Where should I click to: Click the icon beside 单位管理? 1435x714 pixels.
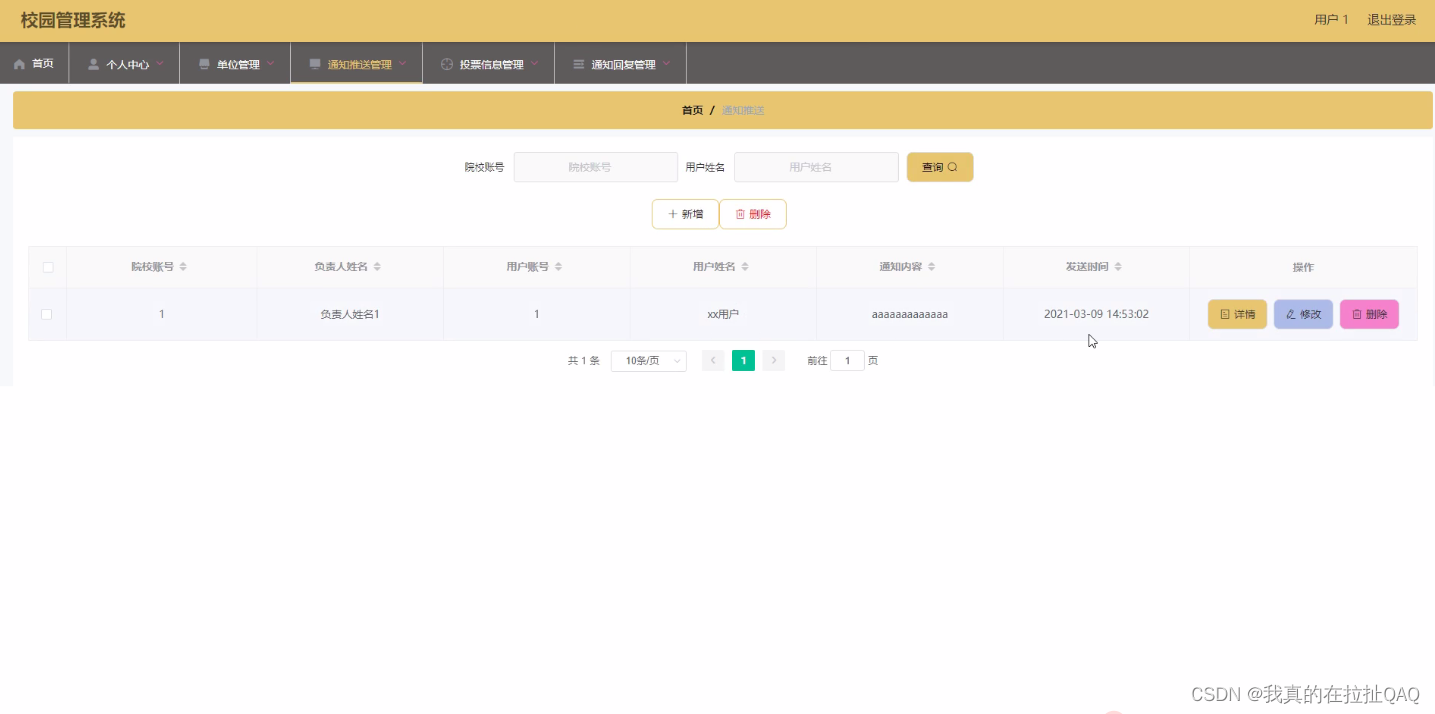pyautogui.click(x=204, y=64)
